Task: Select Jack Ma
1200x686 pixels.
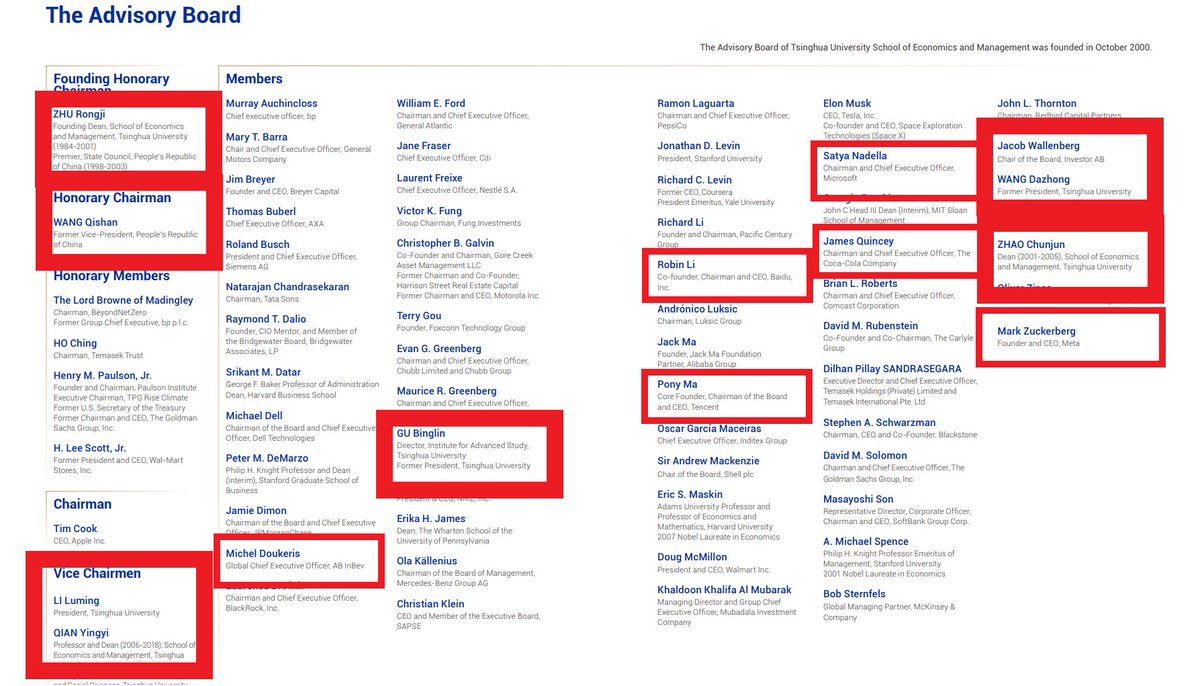Action: 677,342
